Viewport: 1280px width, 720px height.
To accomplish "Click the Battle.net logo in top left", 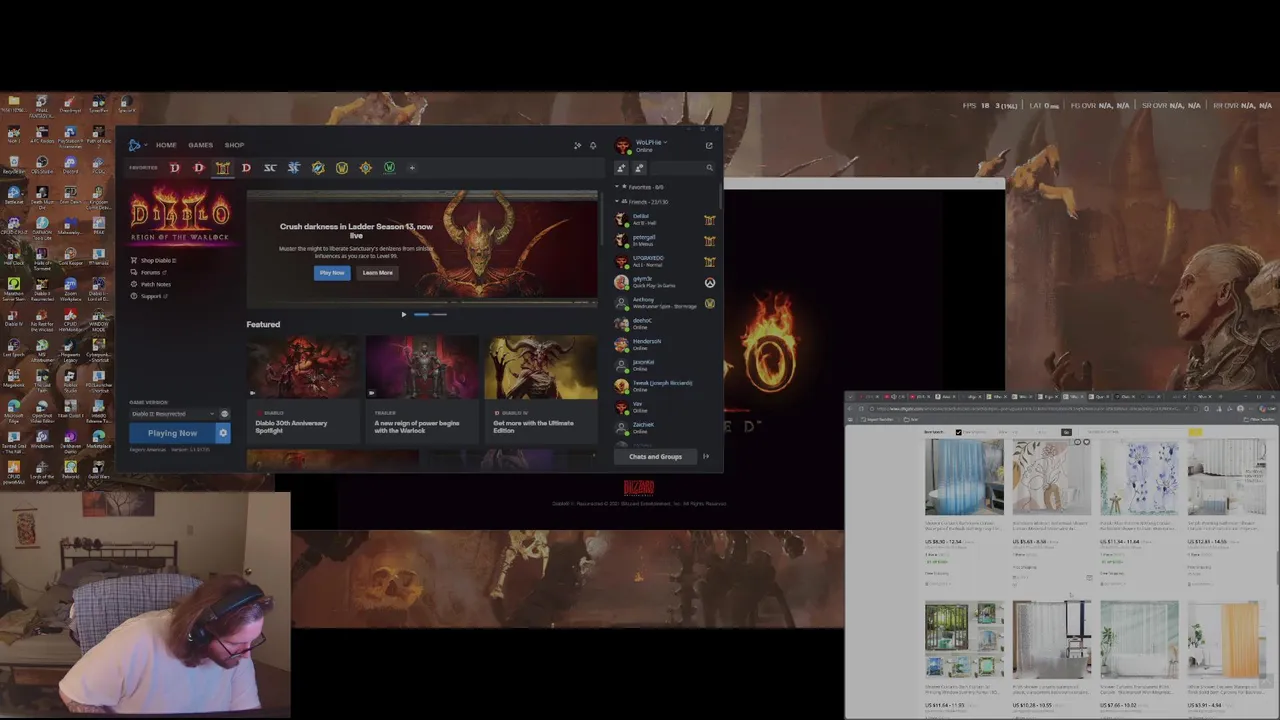I will [135, 145].
